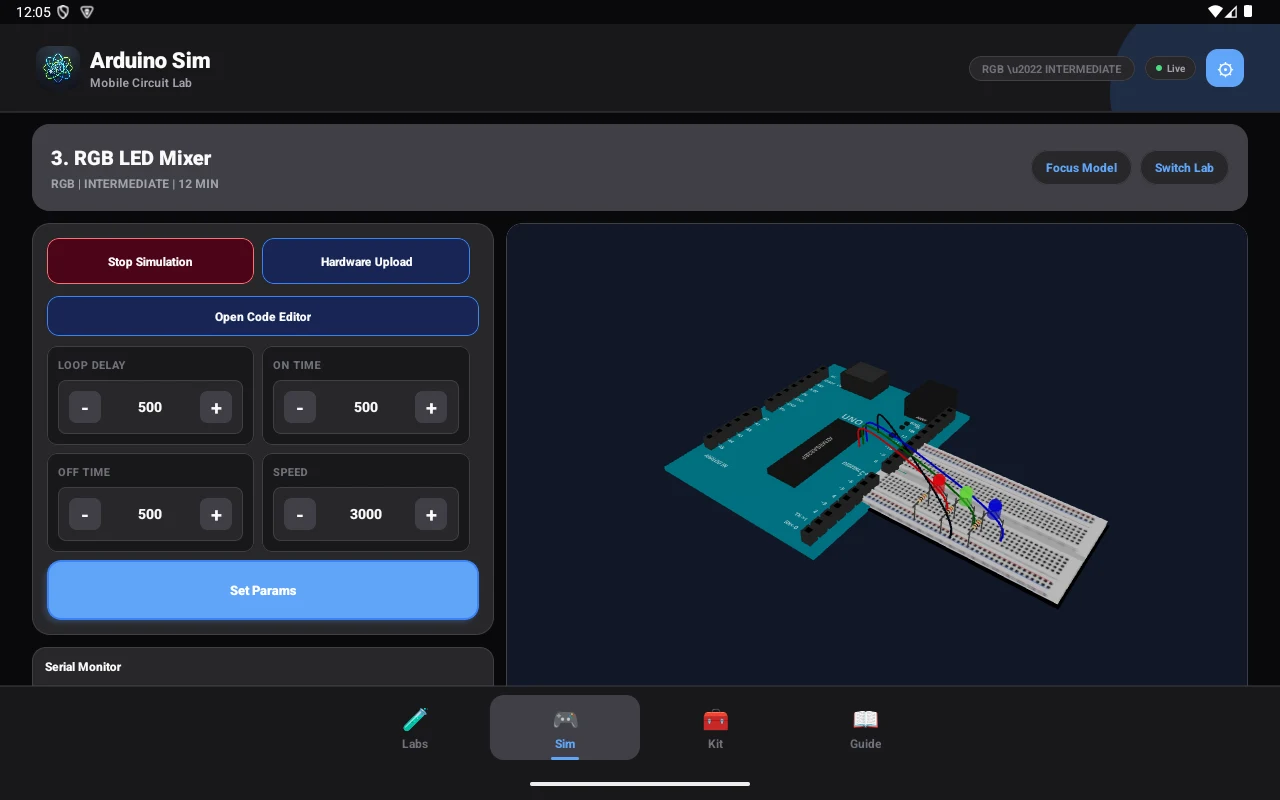Decrease the Loop Delay value

[x=85, y=407]
